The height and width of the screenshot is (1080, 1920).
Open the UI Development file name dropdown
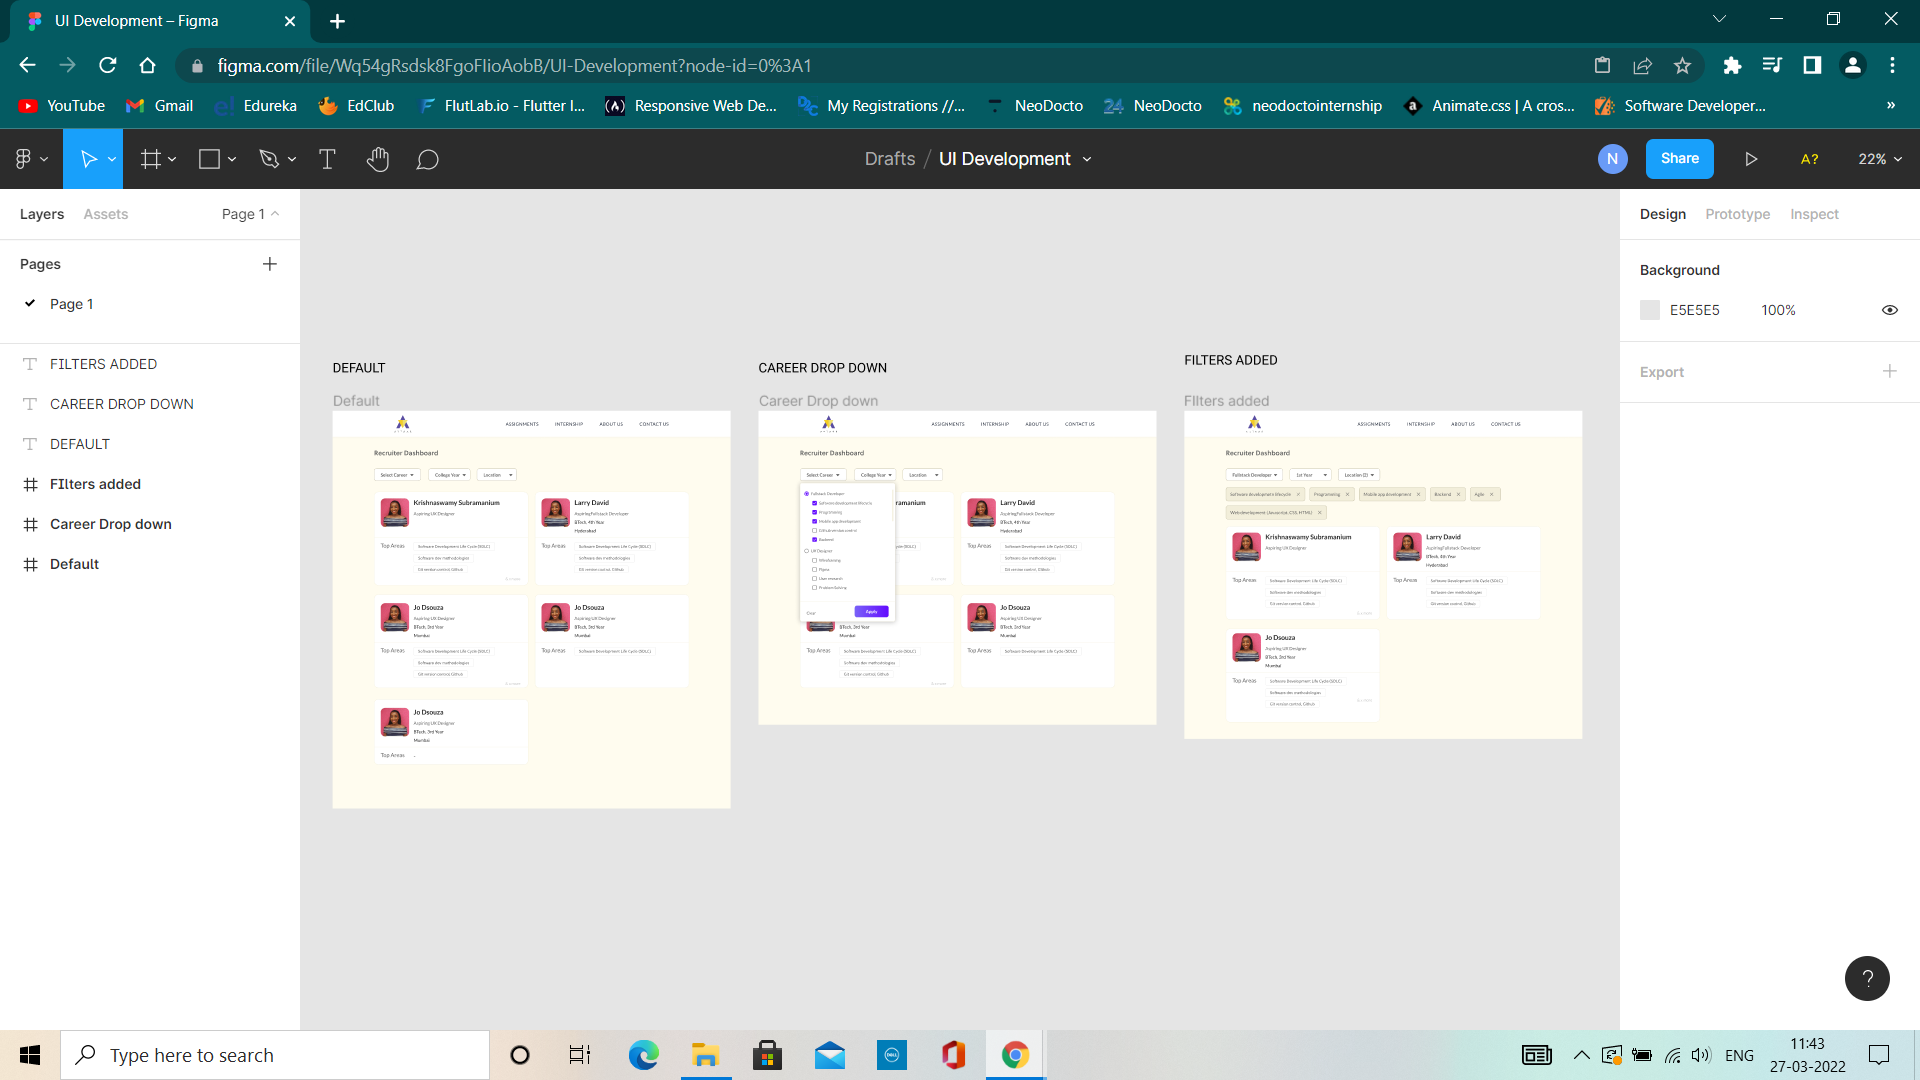[1087, 159]
